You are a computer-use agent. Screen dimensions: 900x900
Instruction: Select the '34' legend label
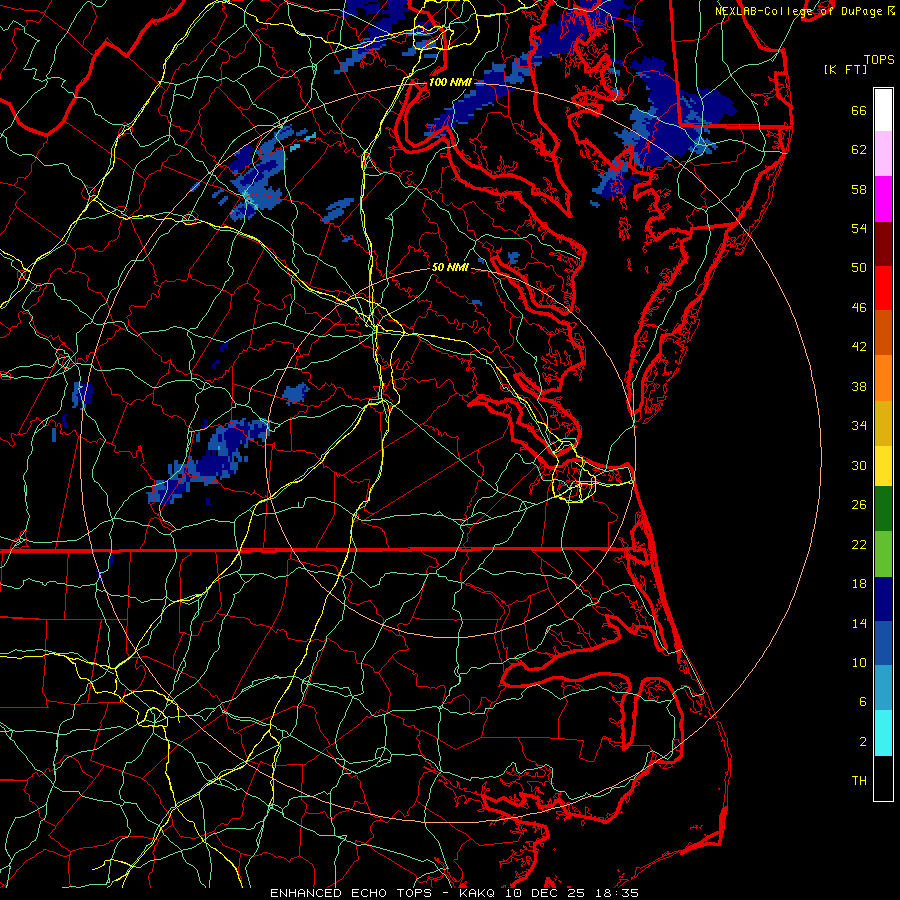click(x=859, y=426)
